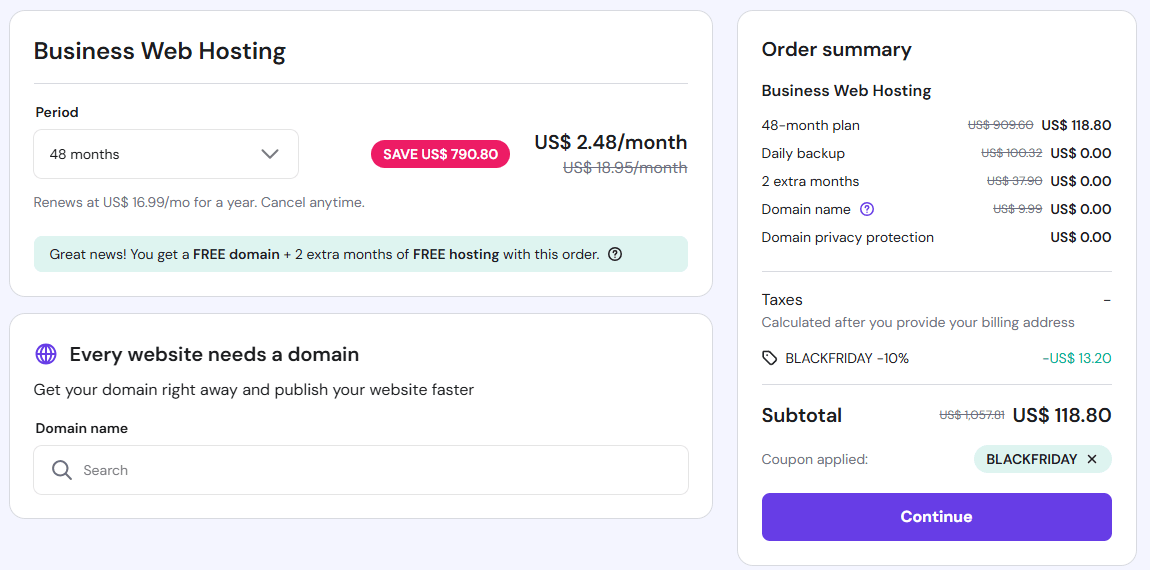
Task: Click the Domain privacy protection line item
Action: click(x=847, y=237)
